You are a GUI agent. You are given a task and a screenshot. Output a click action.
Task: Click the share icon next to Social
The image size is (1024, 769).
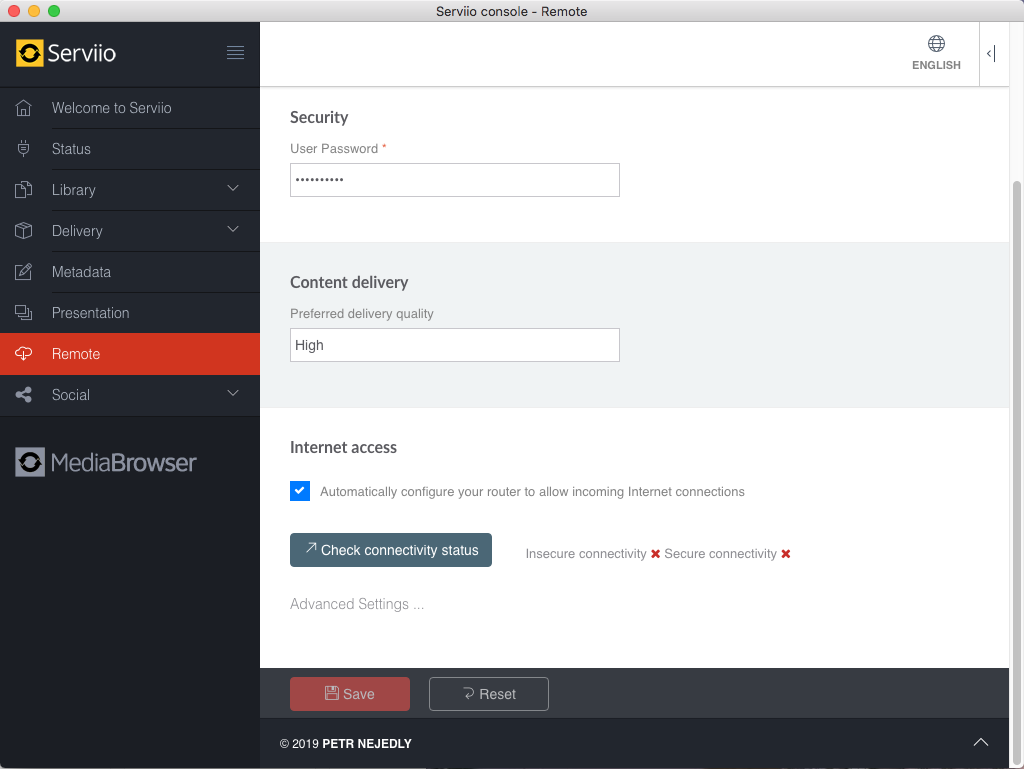coord(24,395)
